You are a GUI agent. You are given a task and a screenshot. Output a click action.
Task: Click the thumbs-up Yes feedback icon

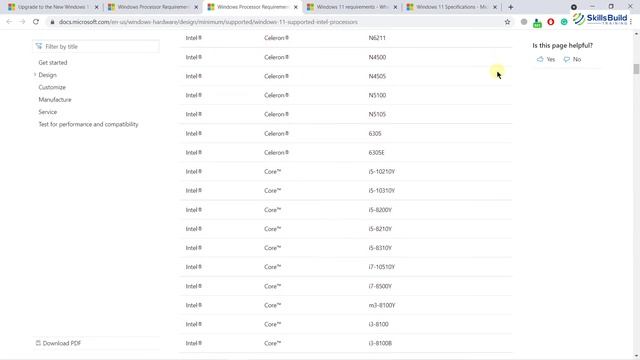[540, 59]
